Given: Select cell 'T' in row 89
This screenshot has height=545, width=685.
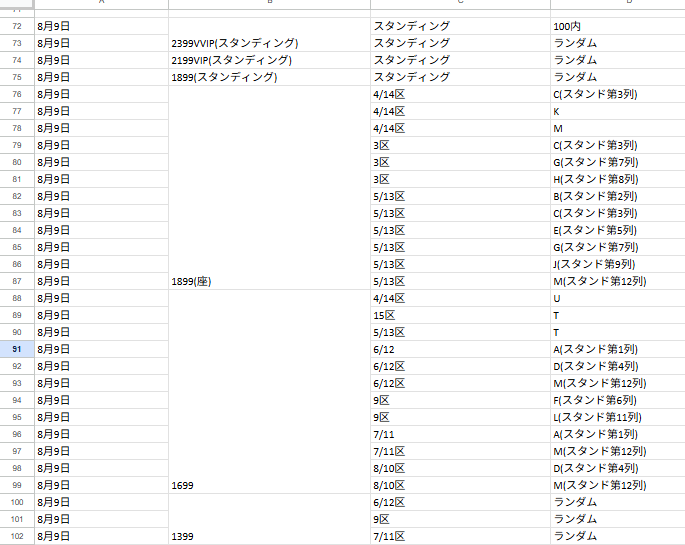Looking at the screenshot, I should (x=618, y=315).
